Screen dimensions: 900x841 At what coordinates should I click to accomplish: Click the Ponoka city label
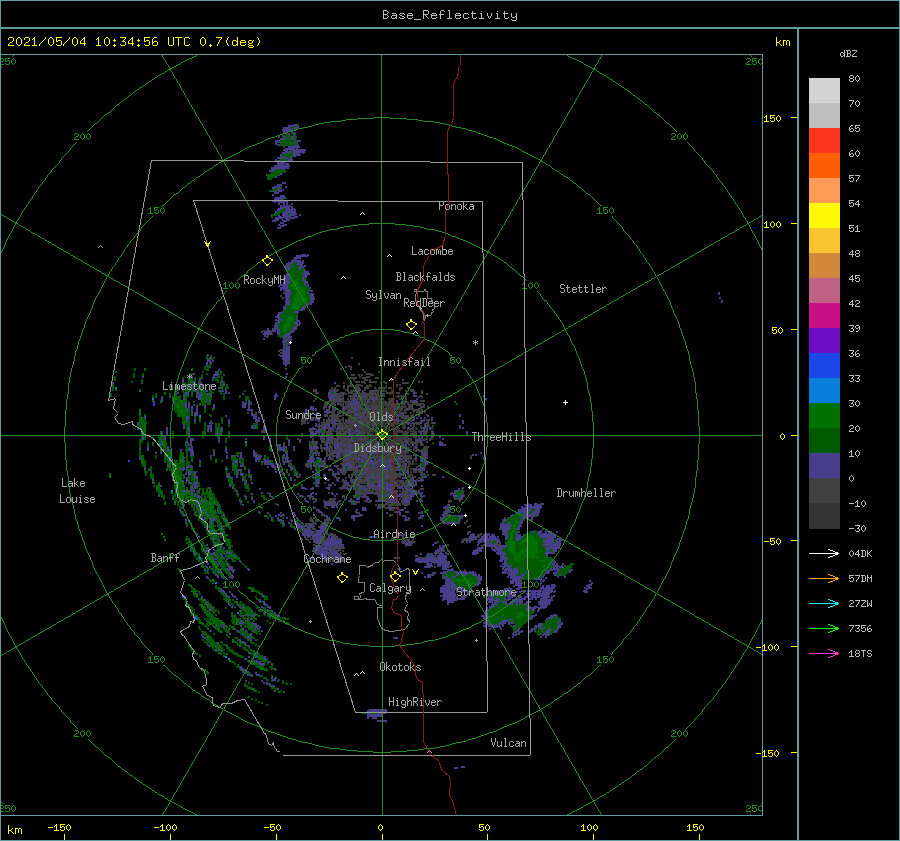coord(456,206)
